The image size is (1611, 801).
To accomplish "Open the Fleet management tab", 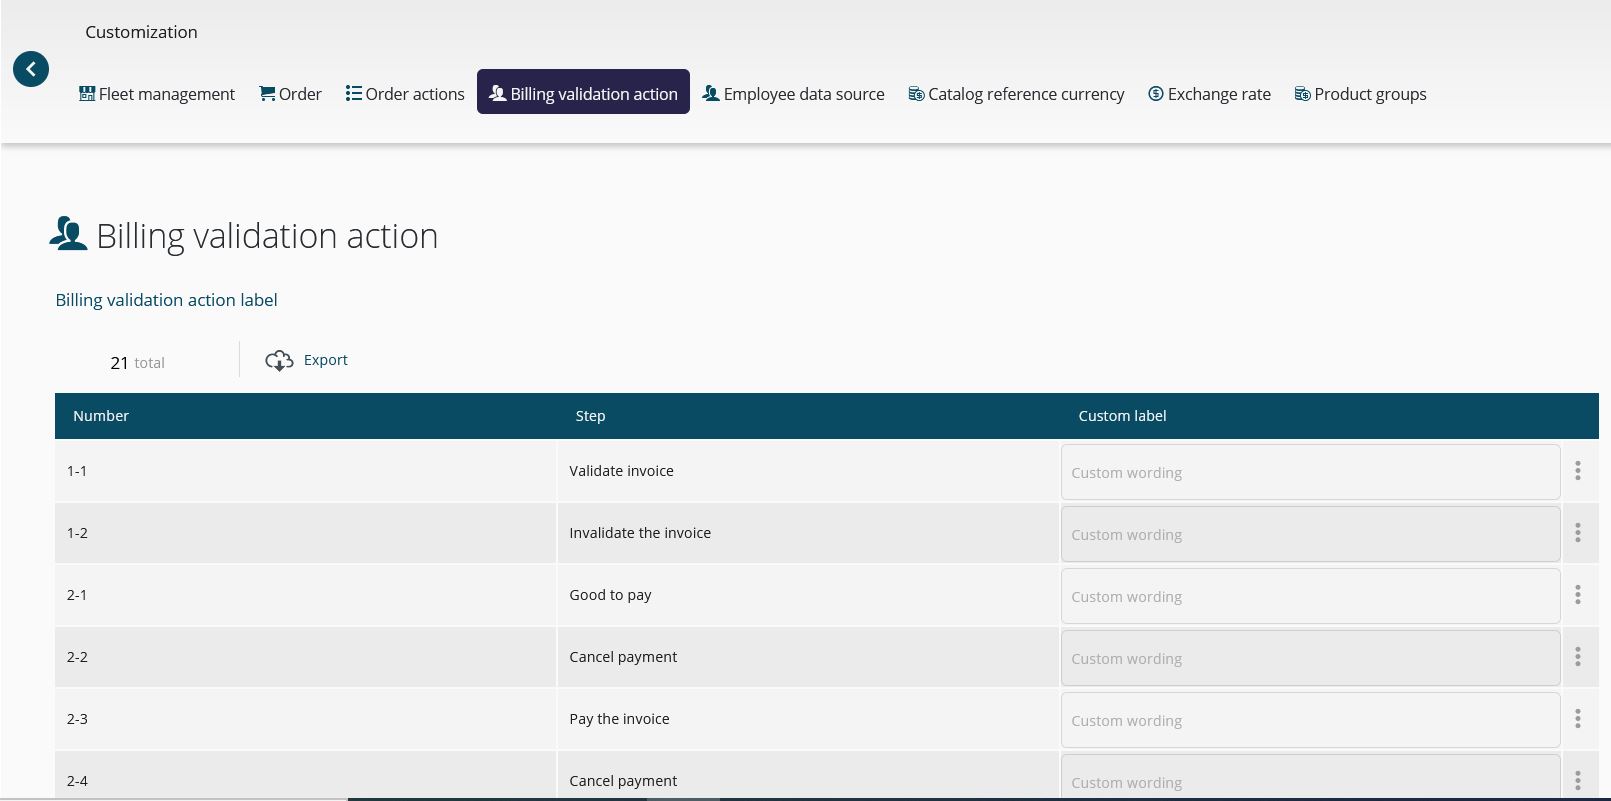I will pyautogui.click(x=157, y=94).
